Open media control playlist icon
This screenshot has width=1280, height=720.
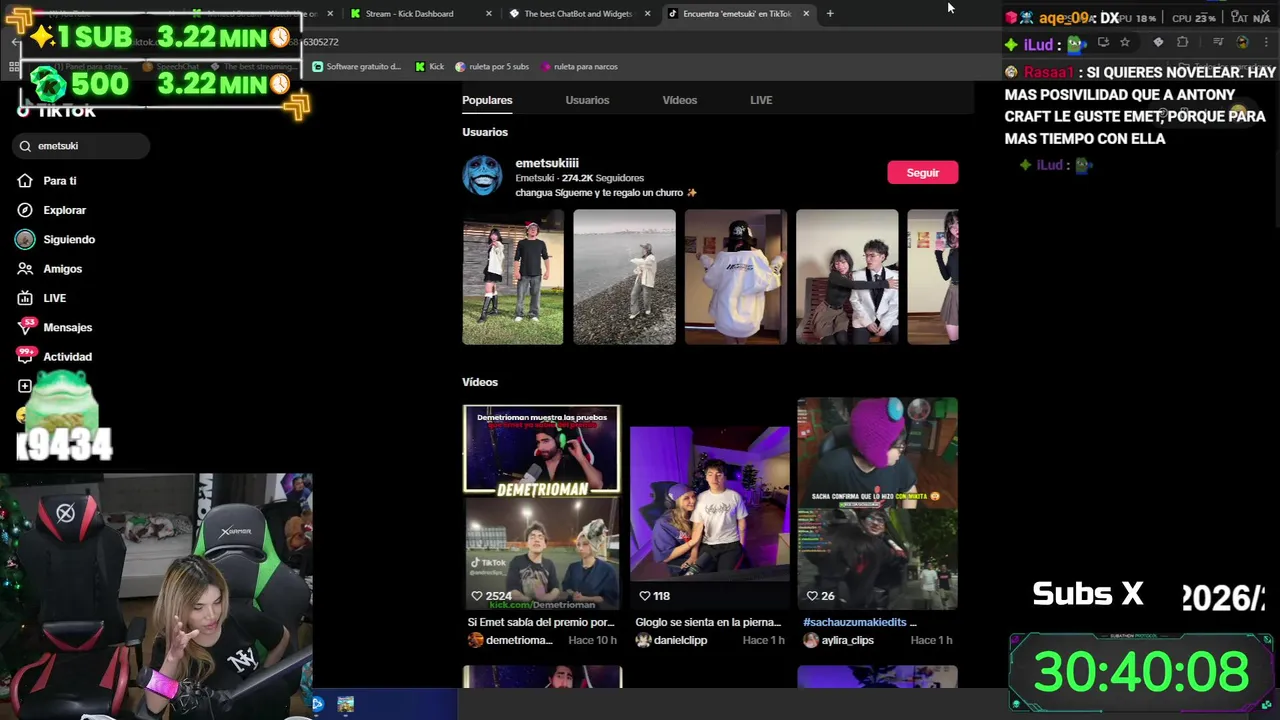pyautogui.click(x=1218, y=42)
